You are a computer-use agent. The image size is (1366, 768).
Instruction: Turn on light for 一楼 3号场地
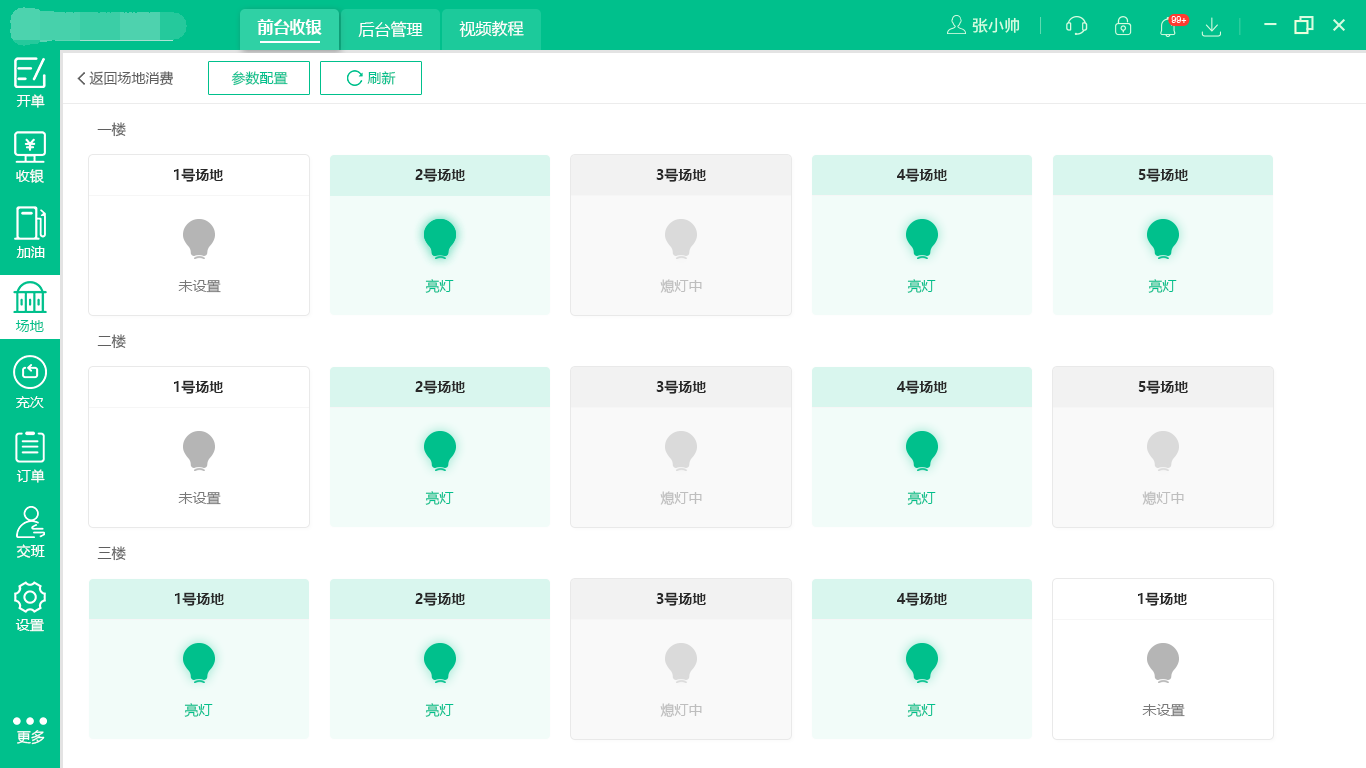(681, 240)
